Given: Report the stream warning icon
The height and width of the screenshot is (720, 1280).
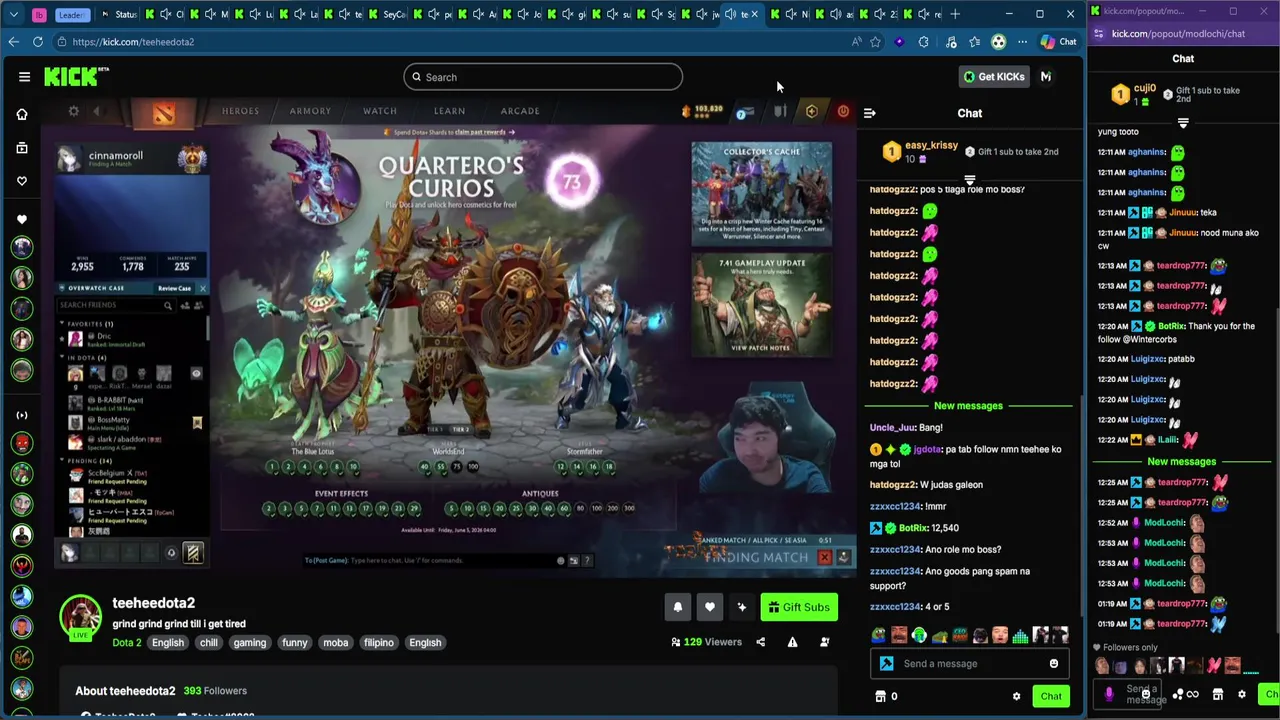Looking at the screenshot, I should pos(792,642).
